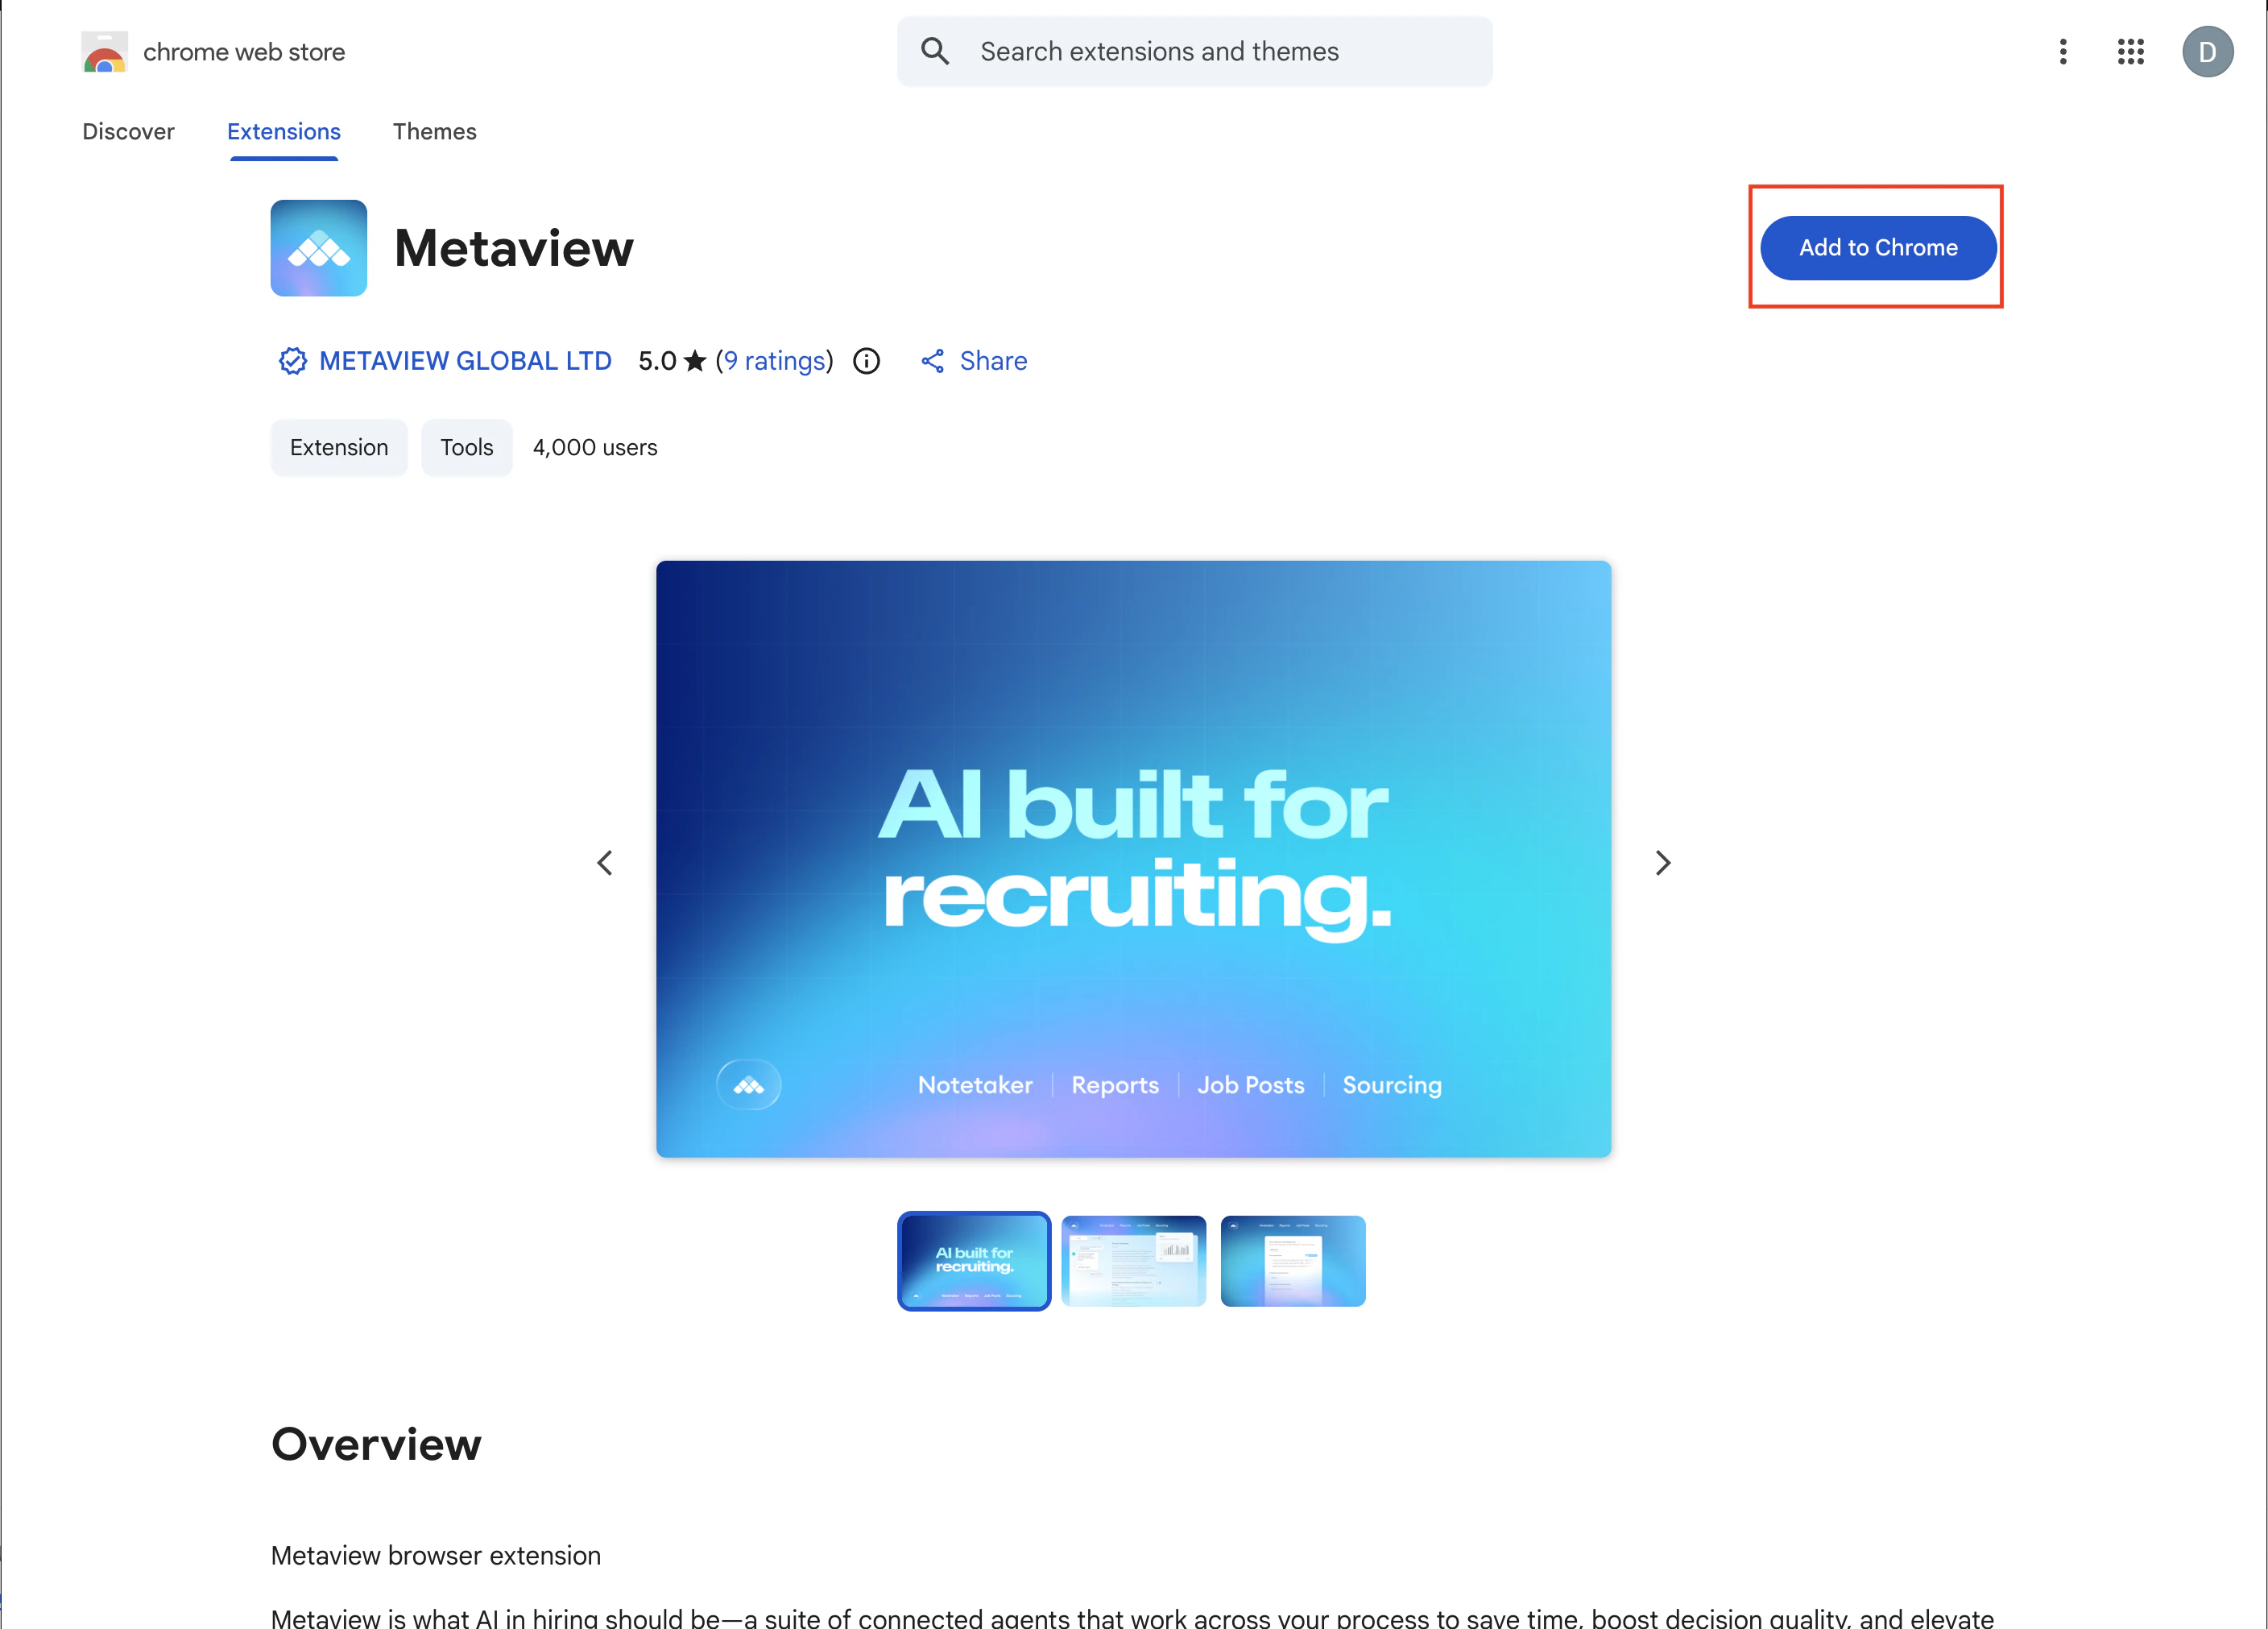Click the search magnifier icon
Screen dimensions: 2268x1629
(x=935, y=51)
